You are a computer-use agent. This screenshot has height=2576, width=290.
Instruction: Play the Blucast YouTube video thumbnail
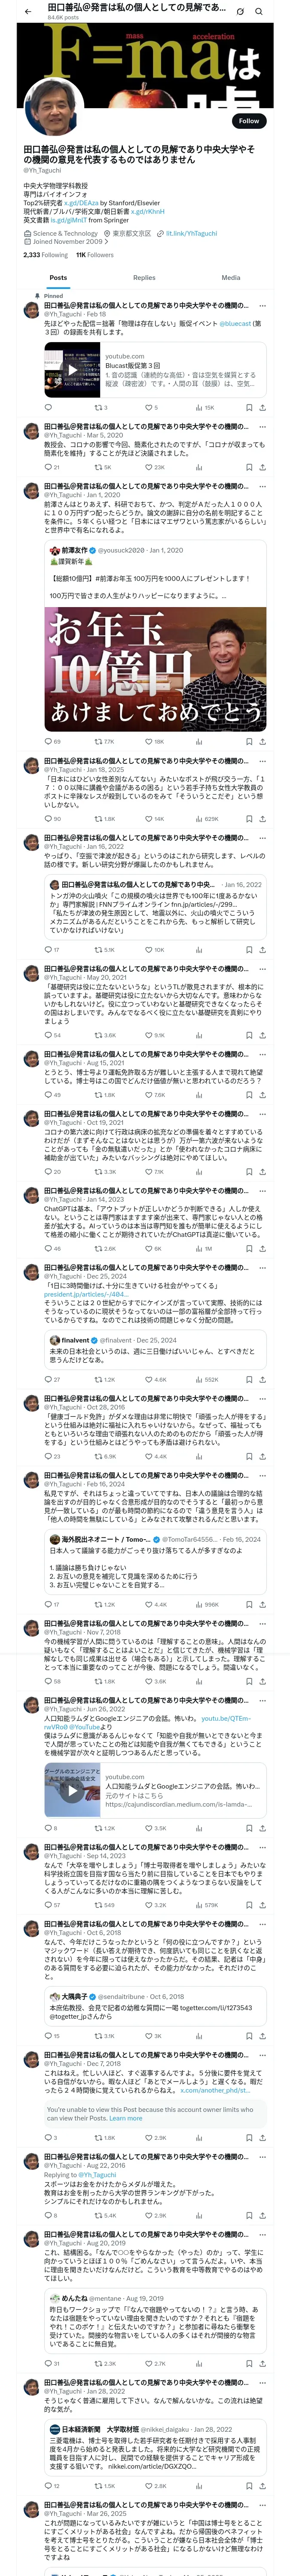[72, 370]
